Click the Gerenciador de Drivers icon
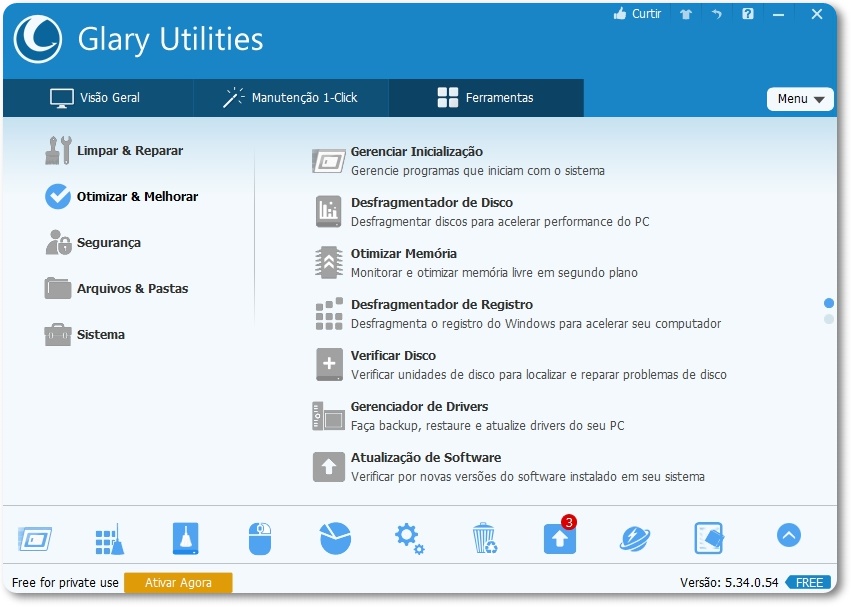851x607 pixels. click(x=328, y=416)
